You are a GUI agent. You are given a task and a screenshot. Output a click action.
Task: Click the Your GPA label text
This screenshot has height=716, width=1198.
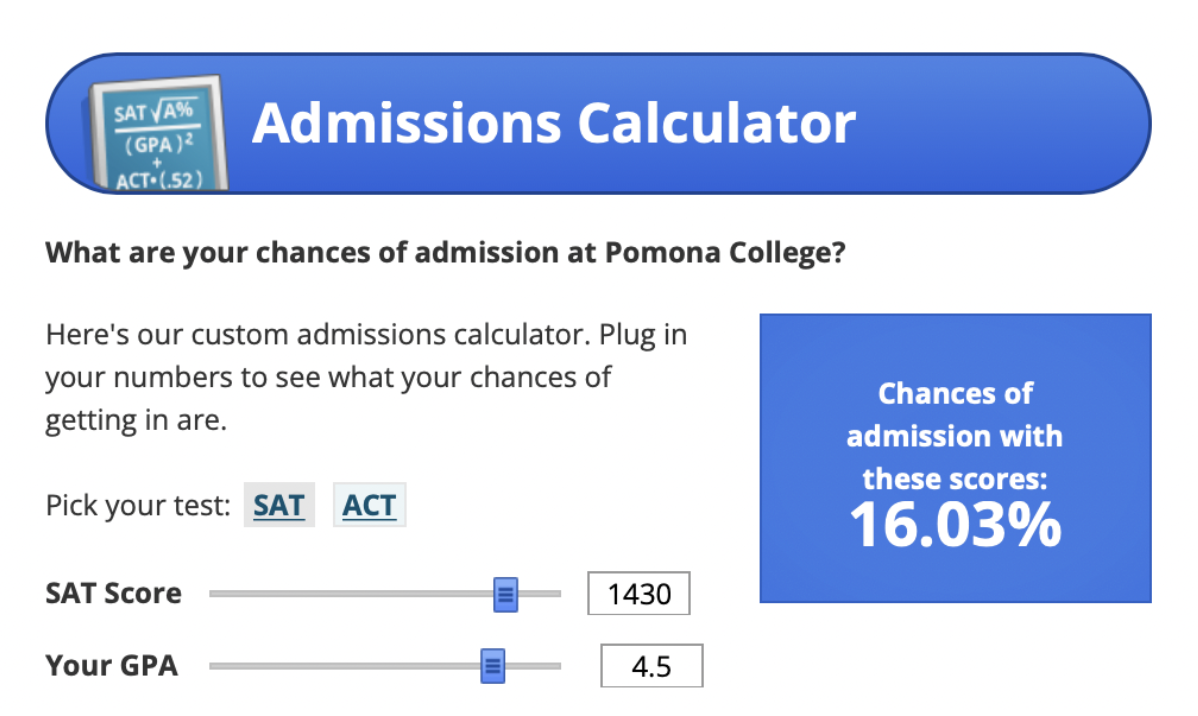(111, 665)
